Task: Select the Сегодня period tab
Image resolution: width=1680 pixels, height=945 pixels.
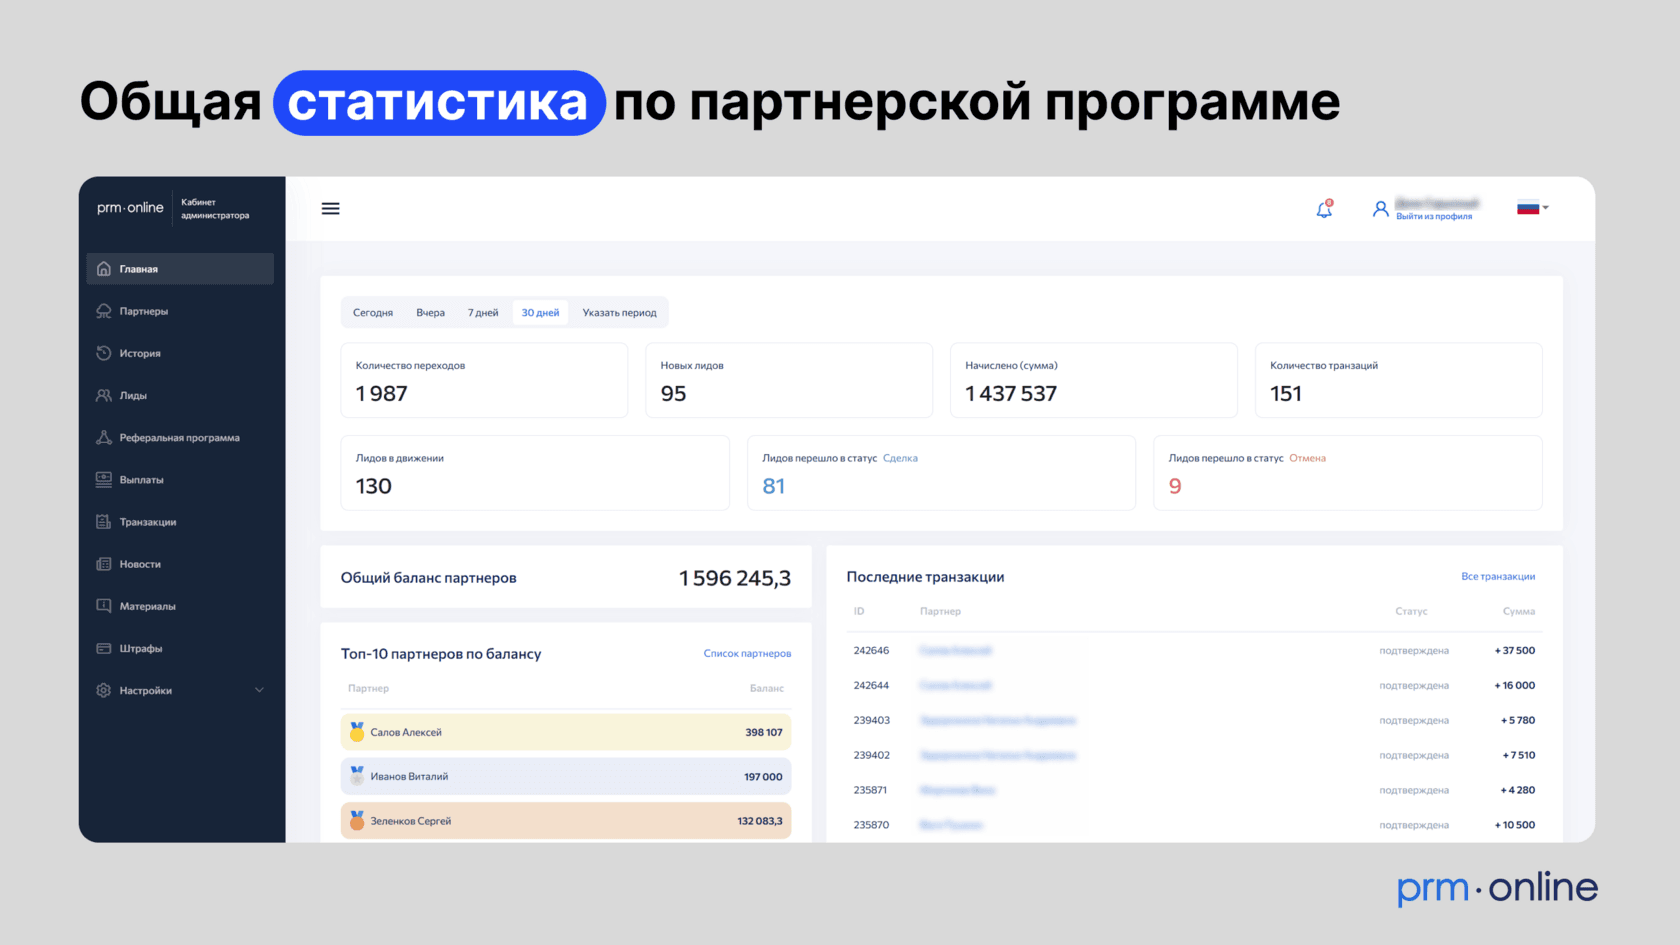Action: [x=373, y=313]
